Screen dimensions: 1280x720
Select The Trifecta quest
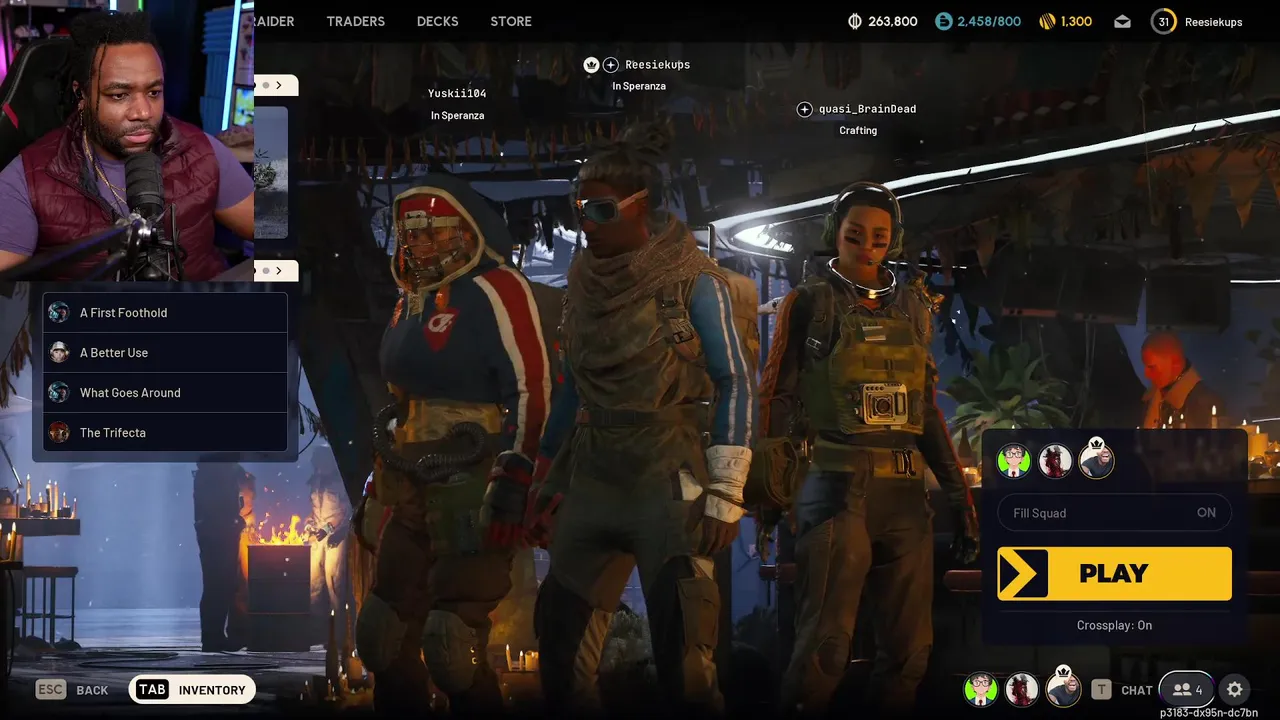166,432
